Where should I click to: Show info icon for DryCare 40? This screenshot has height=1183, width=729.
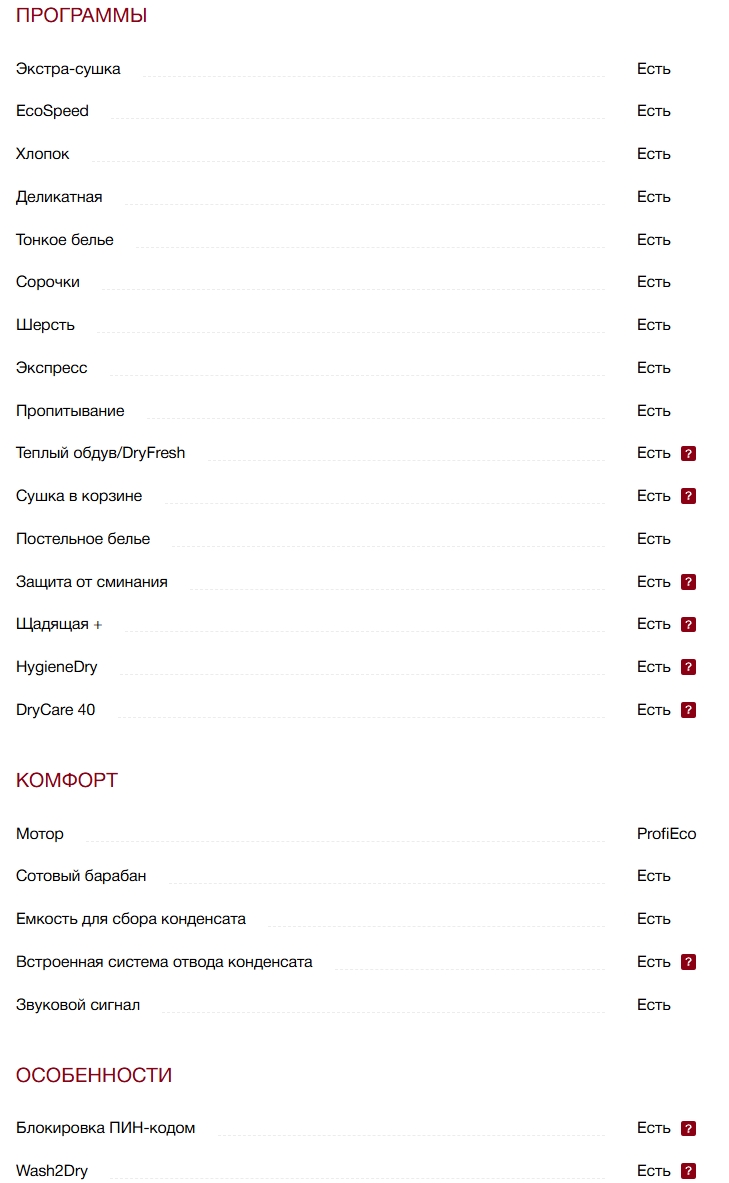pyautogui.click(x=688, y=710)
